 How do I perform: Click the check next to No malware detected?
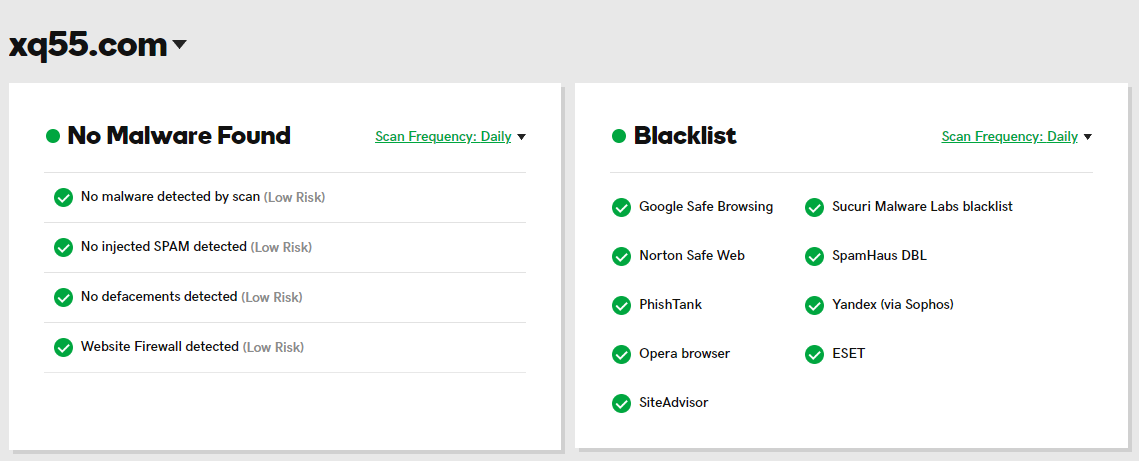63,198
